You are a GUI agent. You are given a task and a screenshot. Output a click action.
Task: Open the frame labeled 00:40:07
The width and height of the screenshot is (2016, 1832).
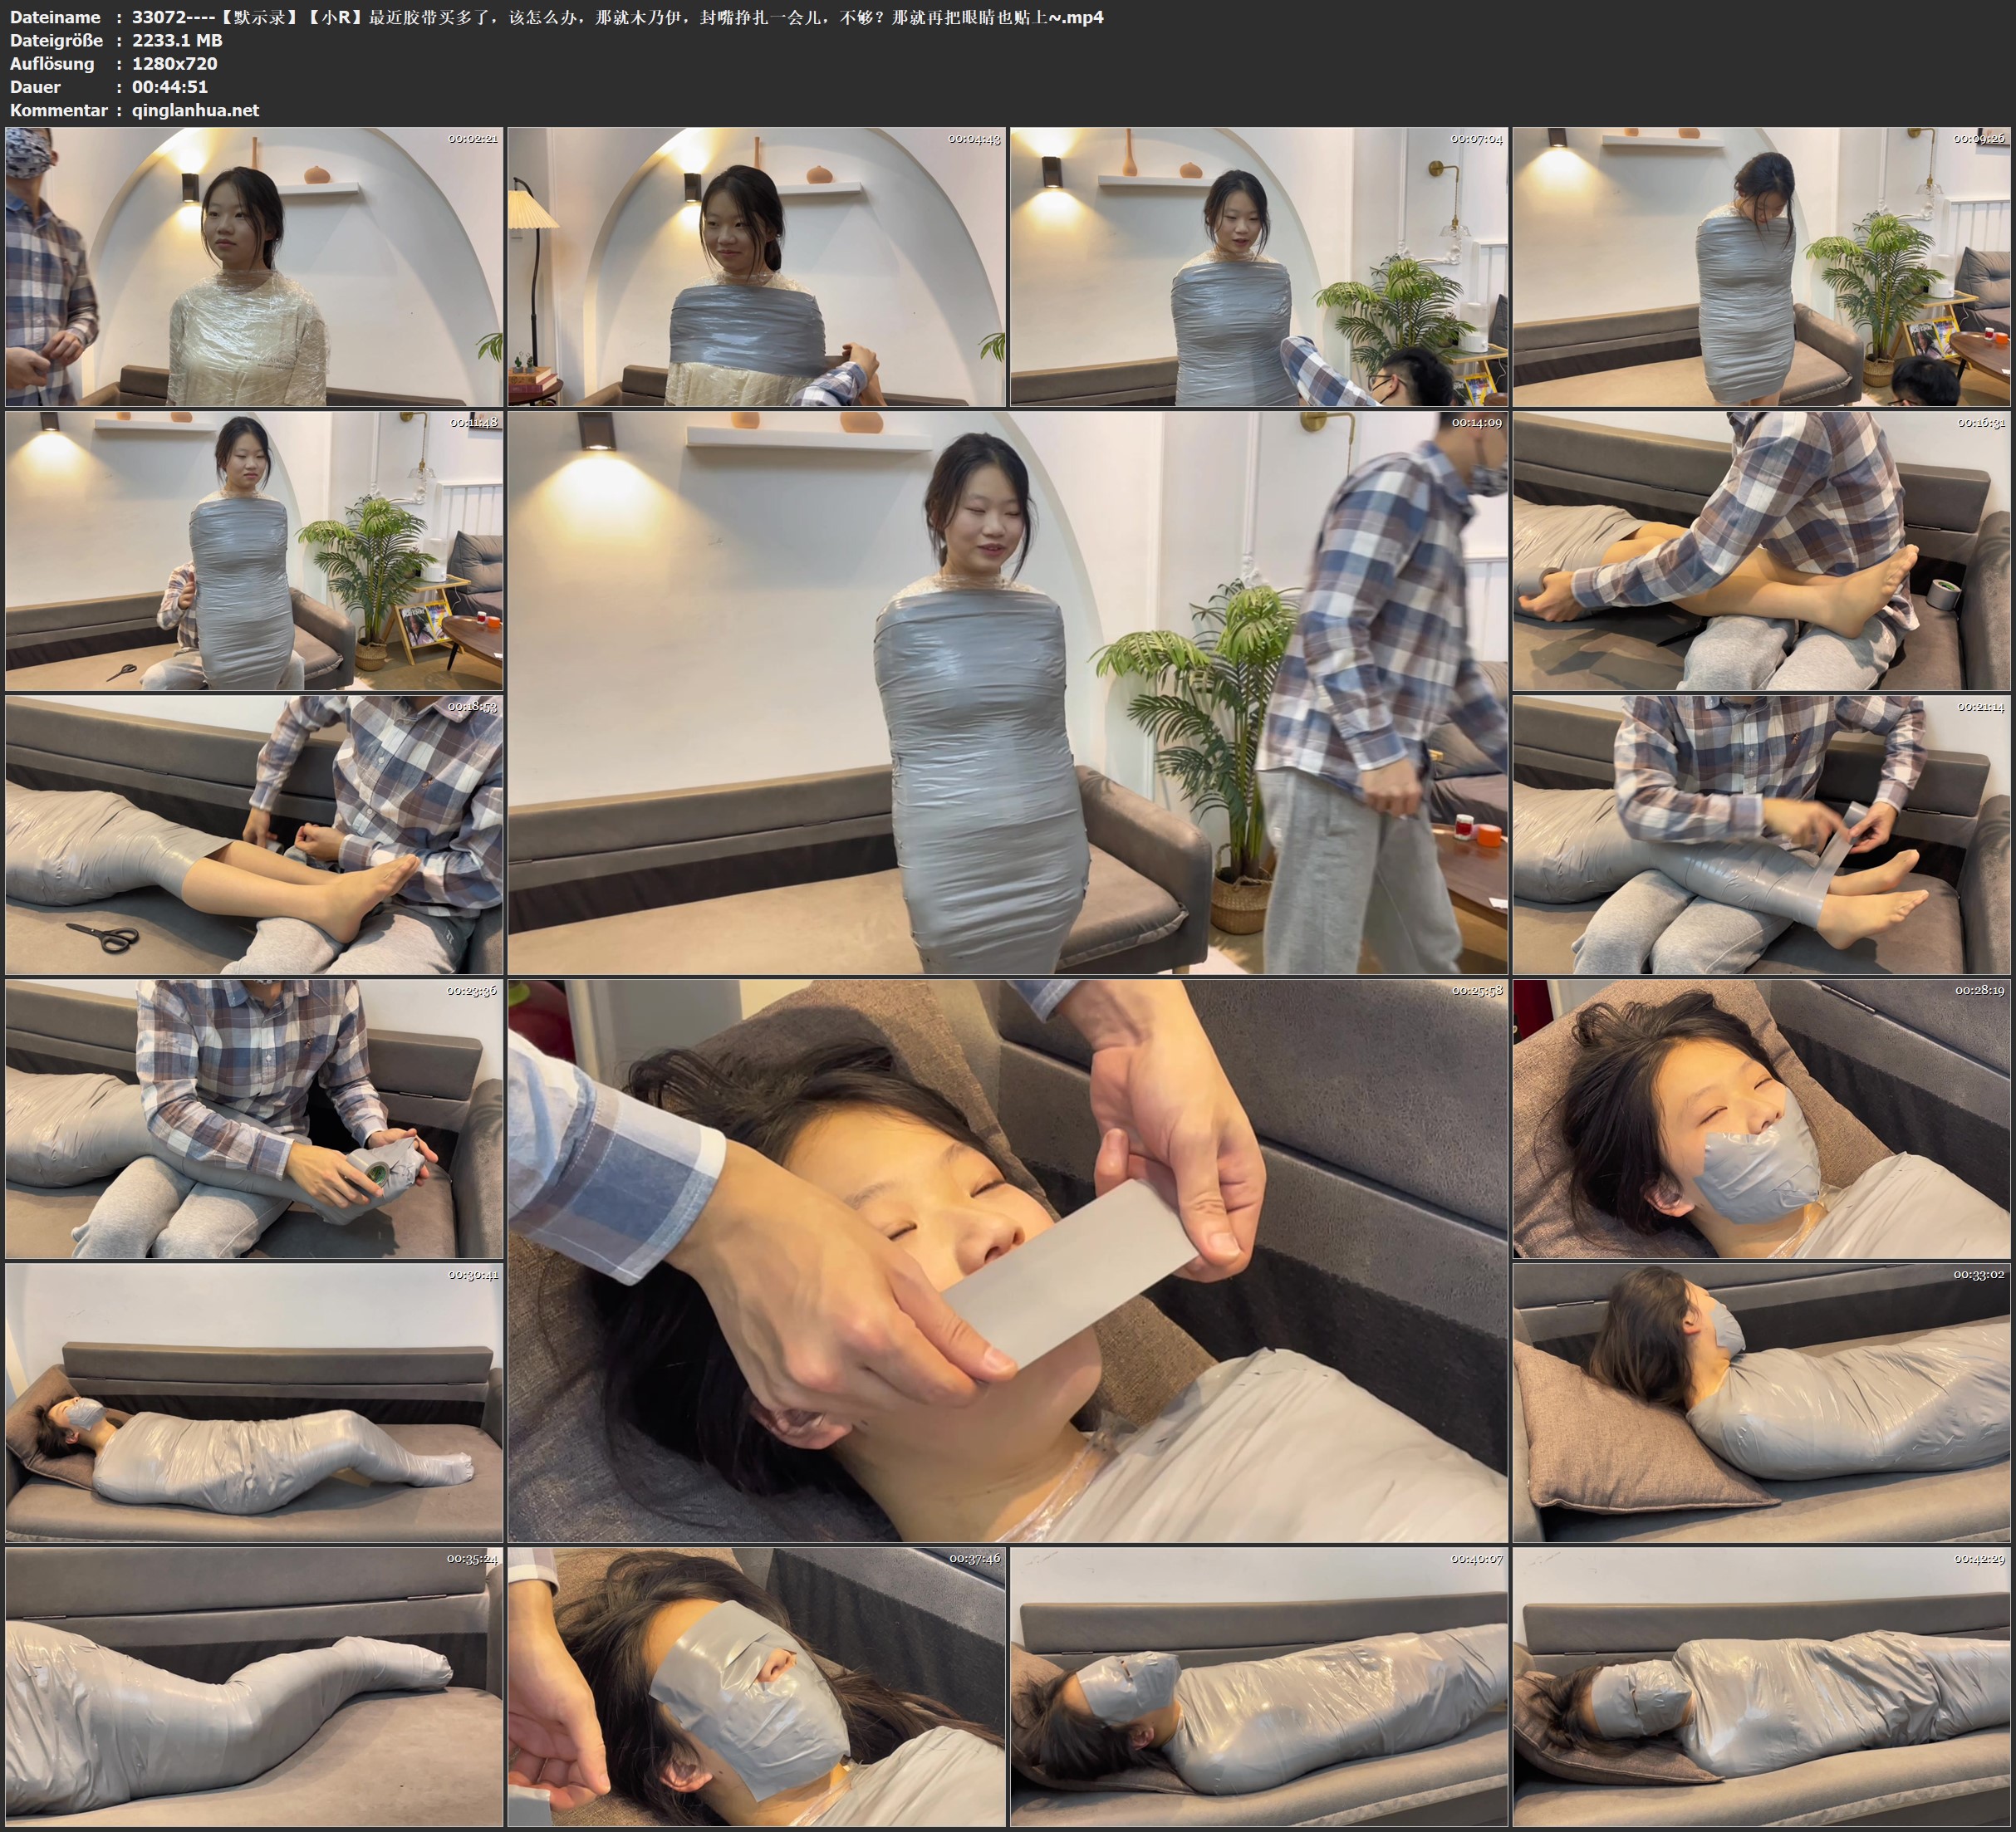(1258, 1686)
